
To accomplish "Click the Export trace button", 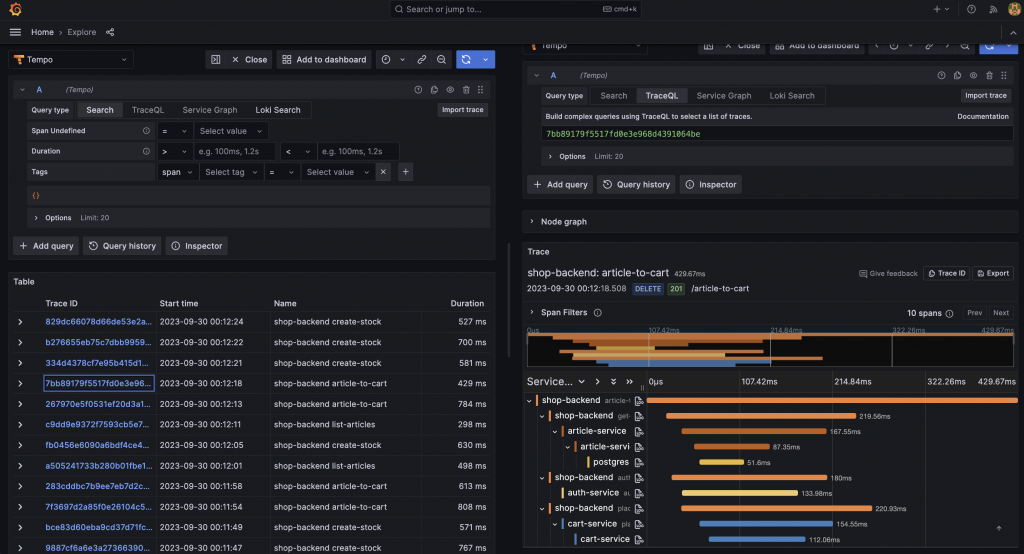I will tap(993, 273).
